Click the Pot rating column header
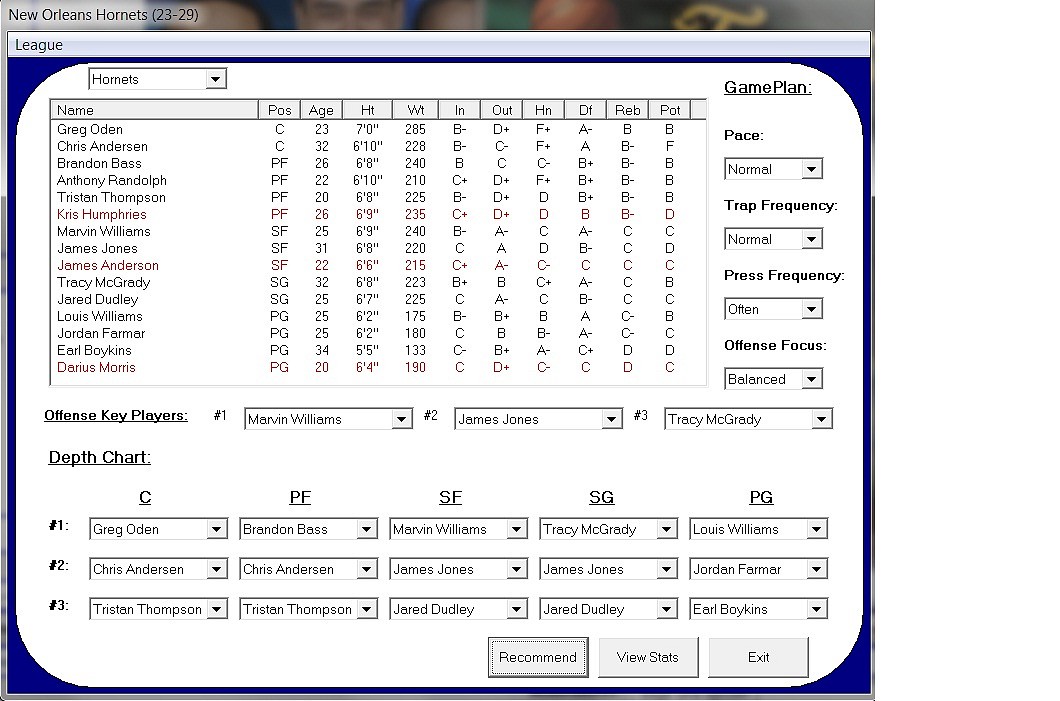The width and height of the screenshot is (1060, 701). tap(670, 110)
